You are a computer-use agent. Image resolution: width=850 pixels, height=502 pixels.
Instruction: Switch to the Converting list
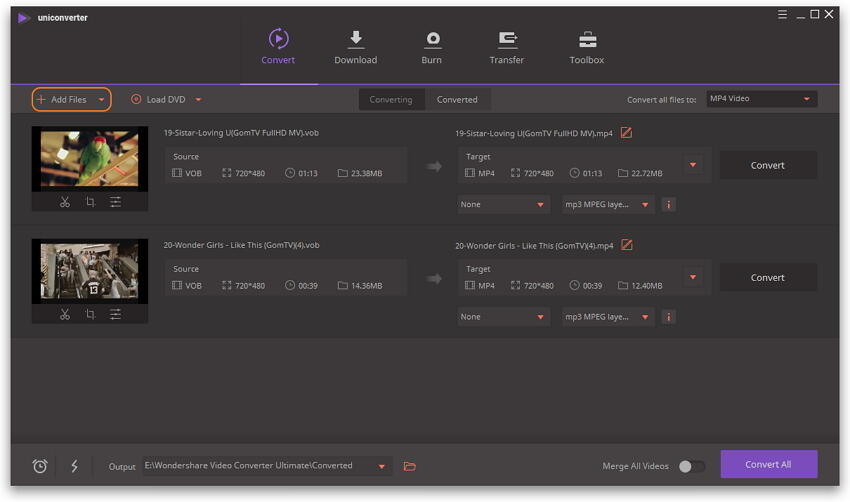tap(391, 100)
